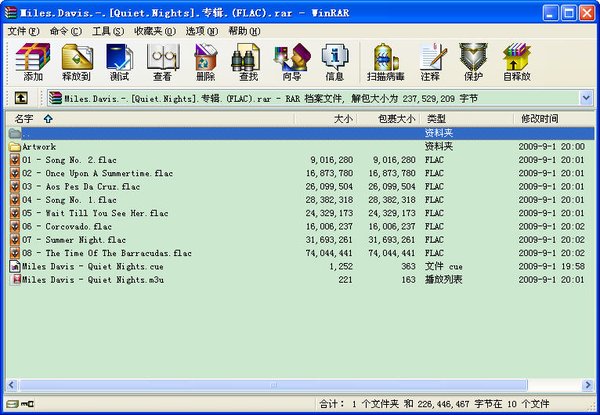Click the WinRAR title bar app icon

pyautogui.click(x=11, y=13)
